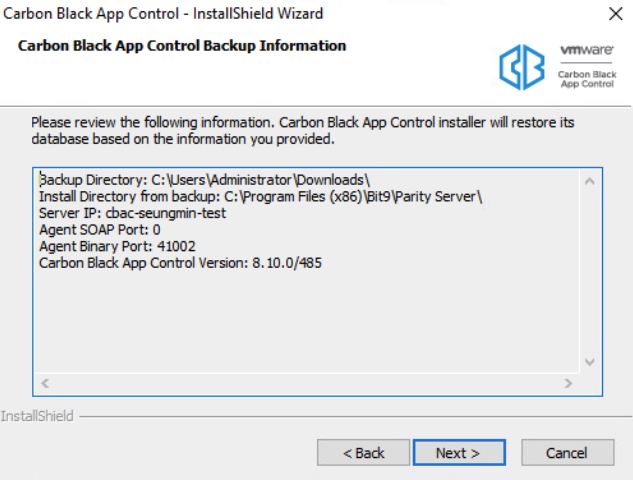
Task: Click the scroll left arrow in info box
Action: [45, 383]
